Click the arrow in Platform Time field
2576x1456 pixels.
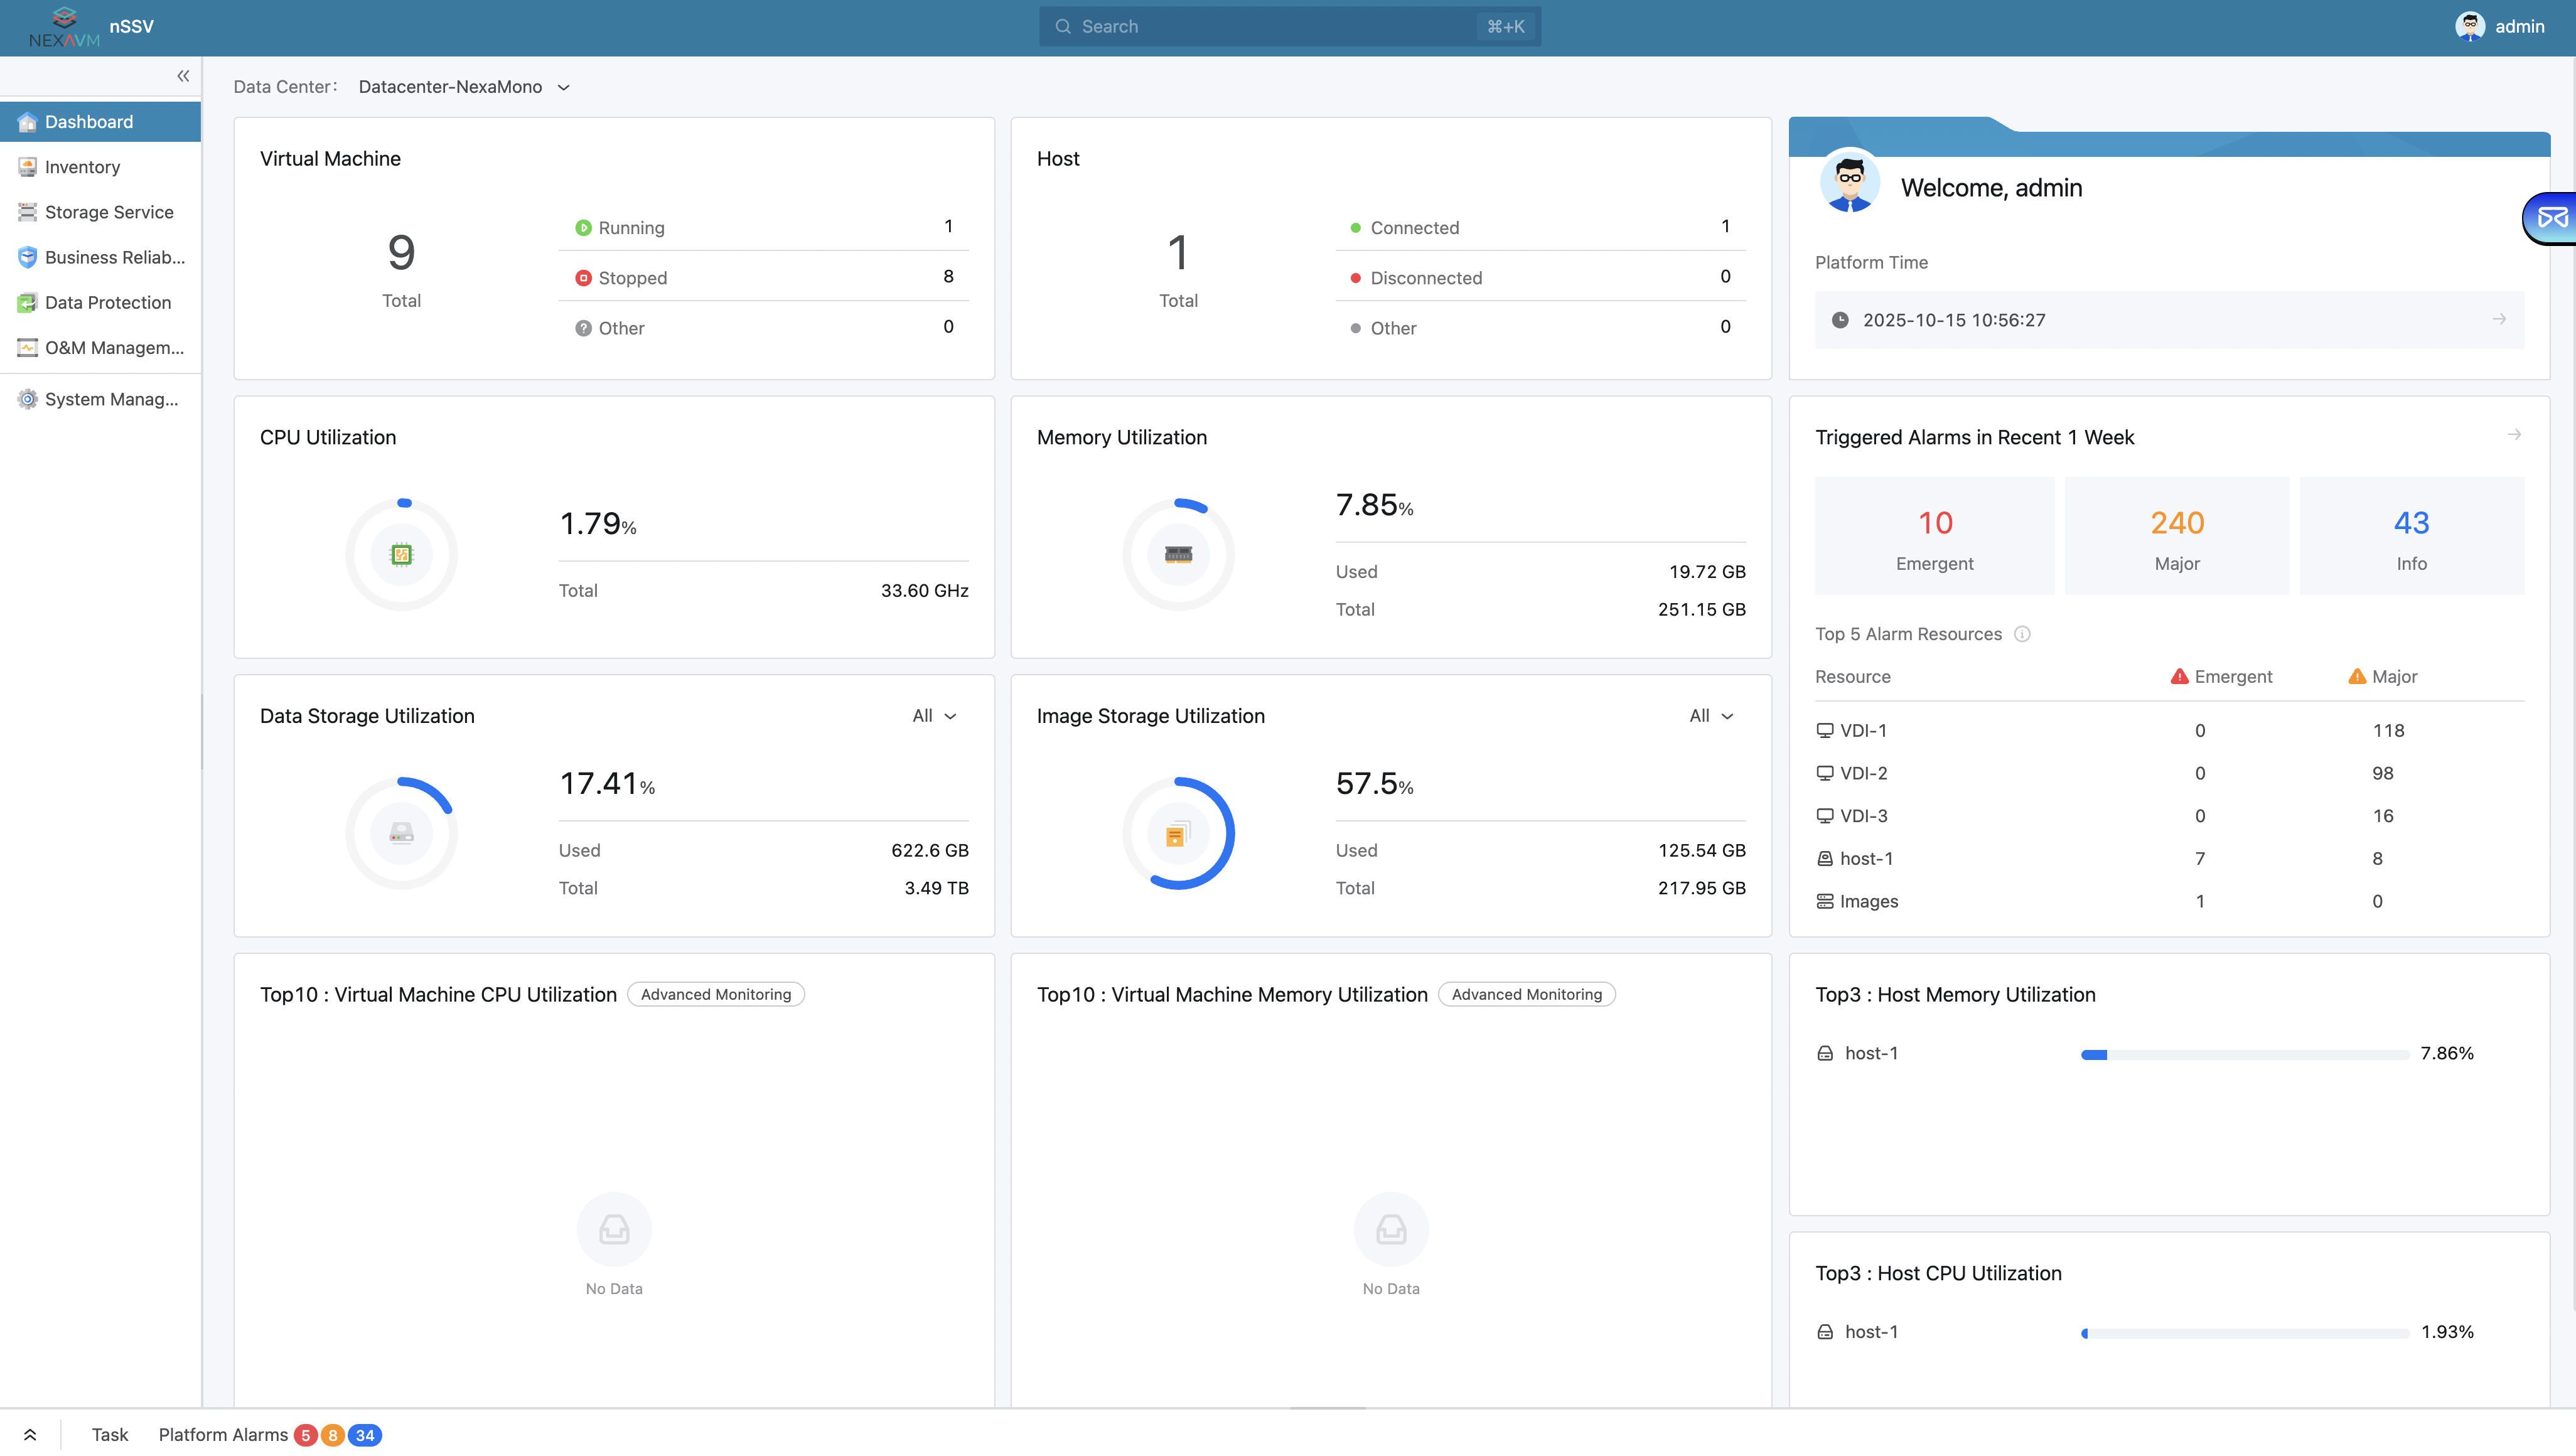[x=2499, y=320]
